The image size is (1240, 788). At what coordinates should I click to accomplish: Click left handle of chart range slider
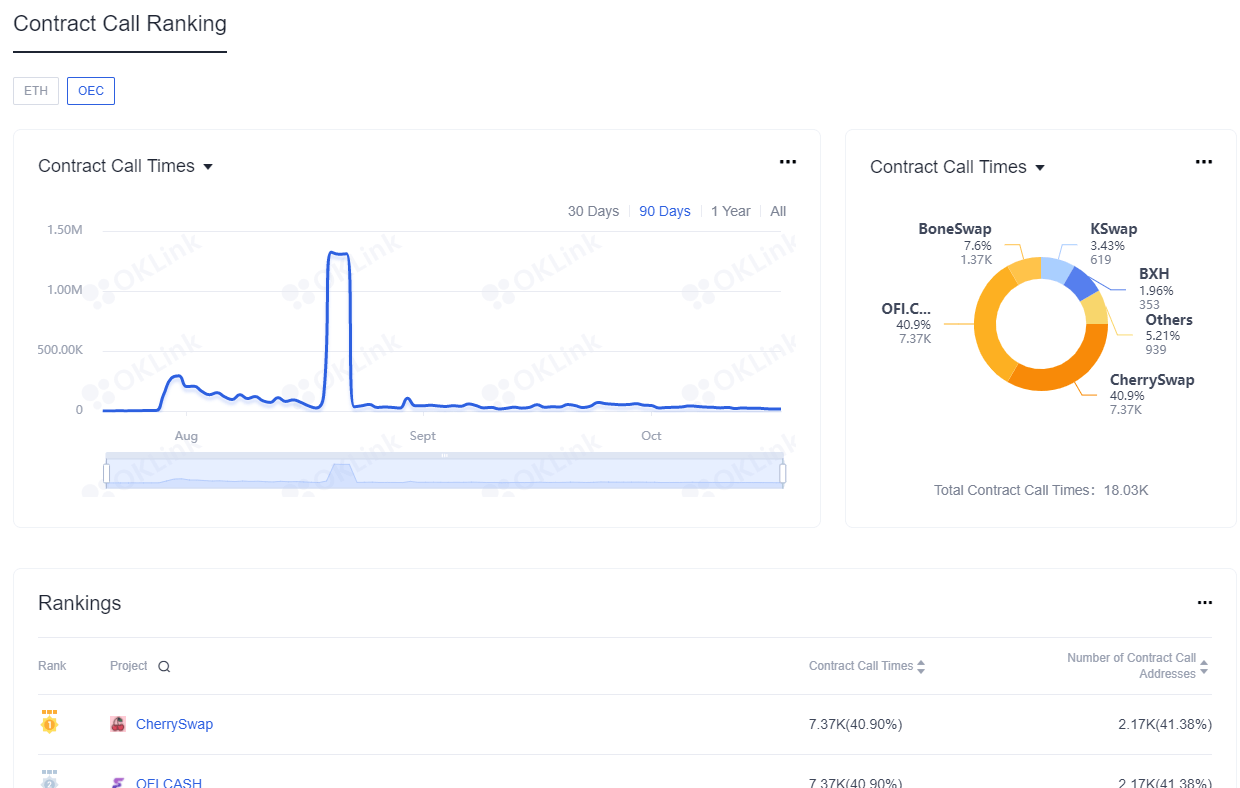pos(106,473)
